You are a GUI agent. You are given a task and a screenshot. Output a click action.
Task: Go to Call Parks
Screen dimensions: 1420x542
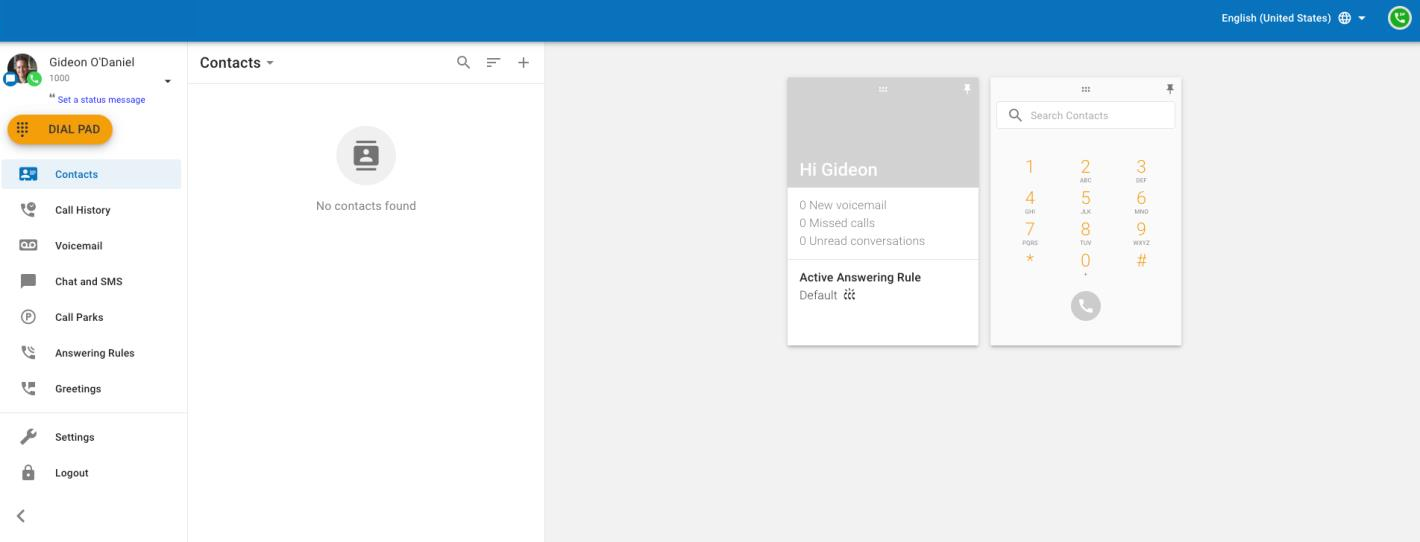91,317
